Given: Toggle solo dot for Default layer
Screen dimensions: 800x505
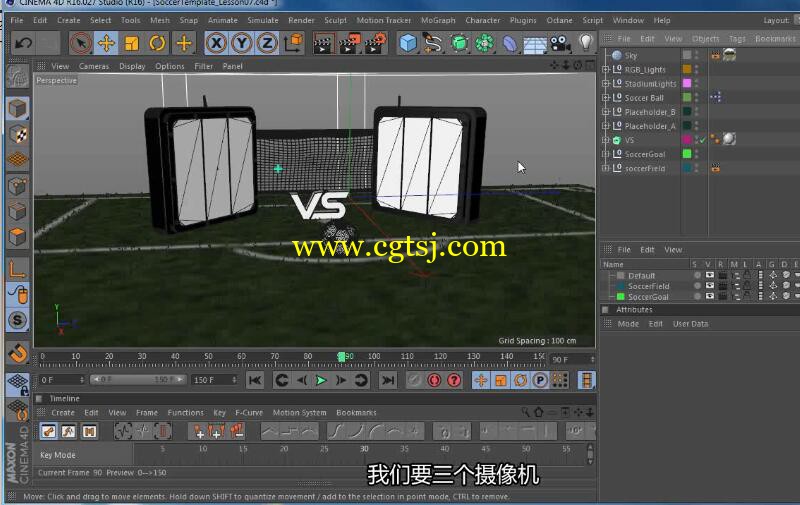Looking at the screenshot, I should (697, 275).
